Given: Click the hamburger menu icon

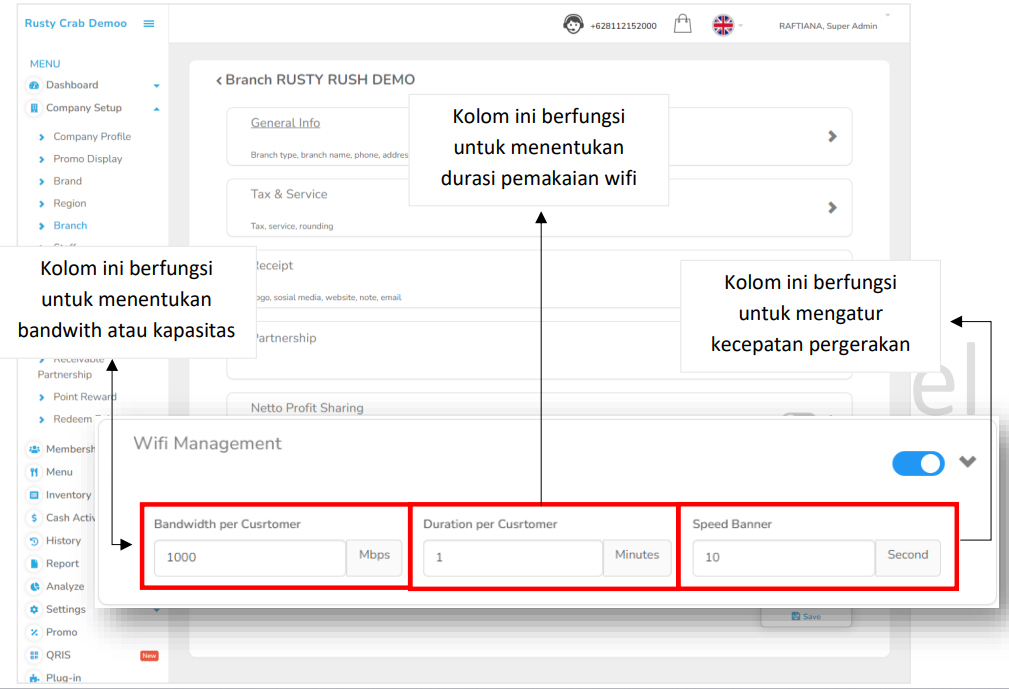Looking at the screenshot, I should pos(149,24).
